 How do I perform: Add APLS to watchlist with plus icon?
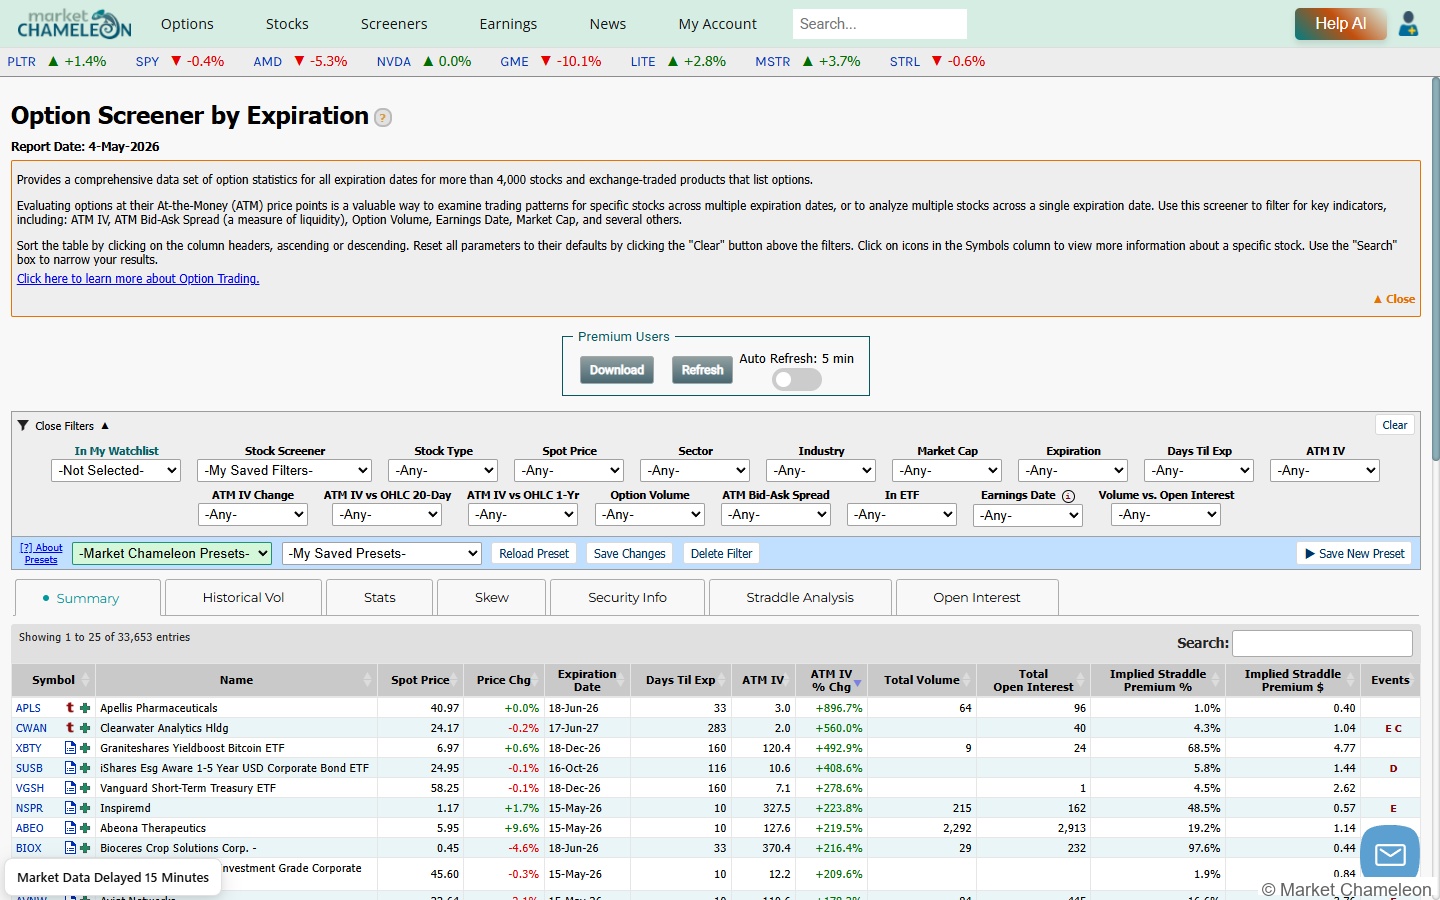click(85, 708)
